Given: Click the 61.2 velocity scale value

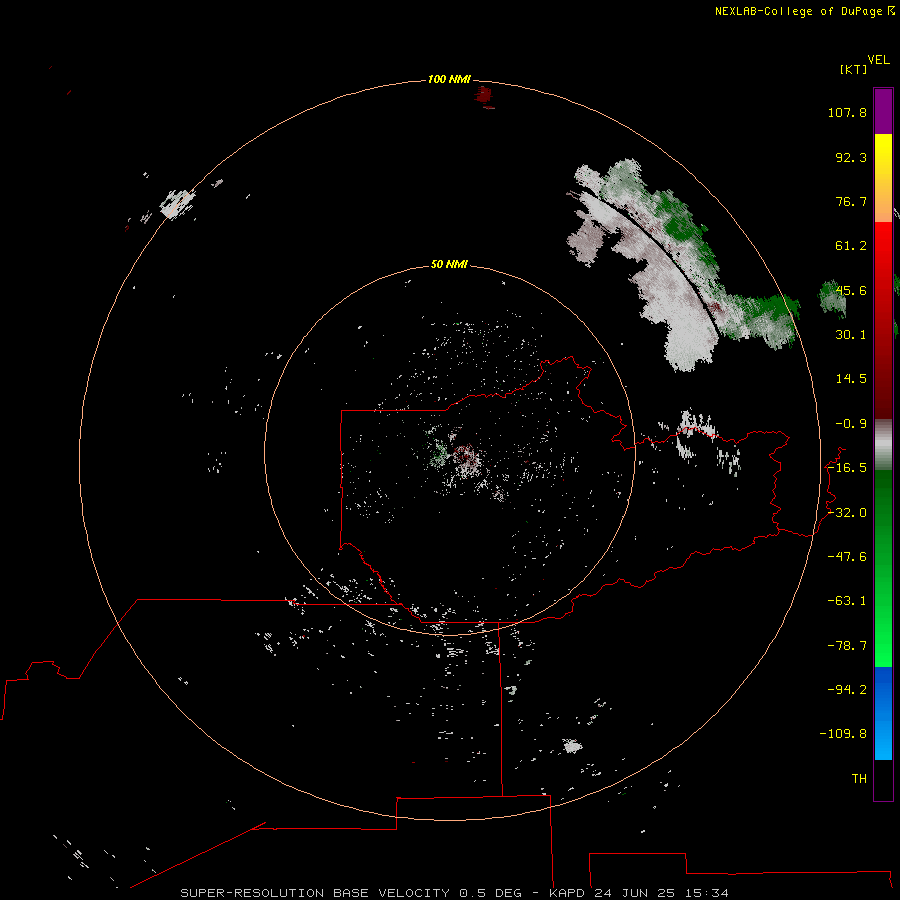Looking at the screenshot, I should coord(851,246).
